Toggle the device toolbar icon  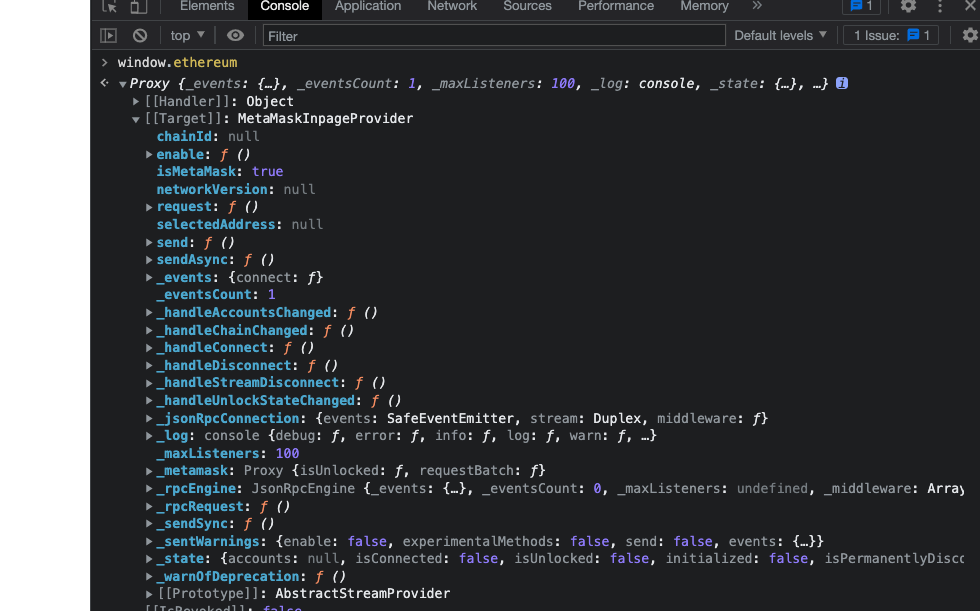tap(138, 7)
